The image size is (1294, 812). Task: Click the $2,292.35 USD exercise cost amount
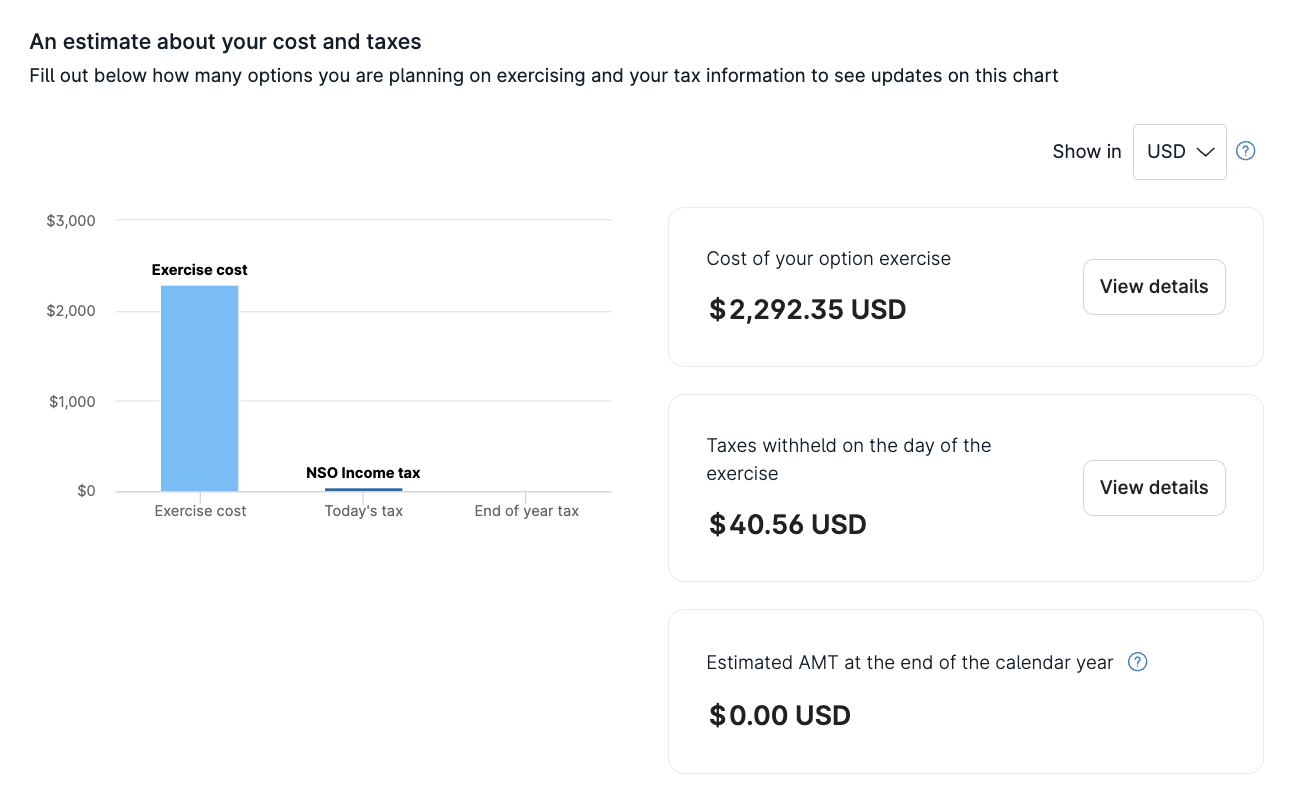point(807,309)
